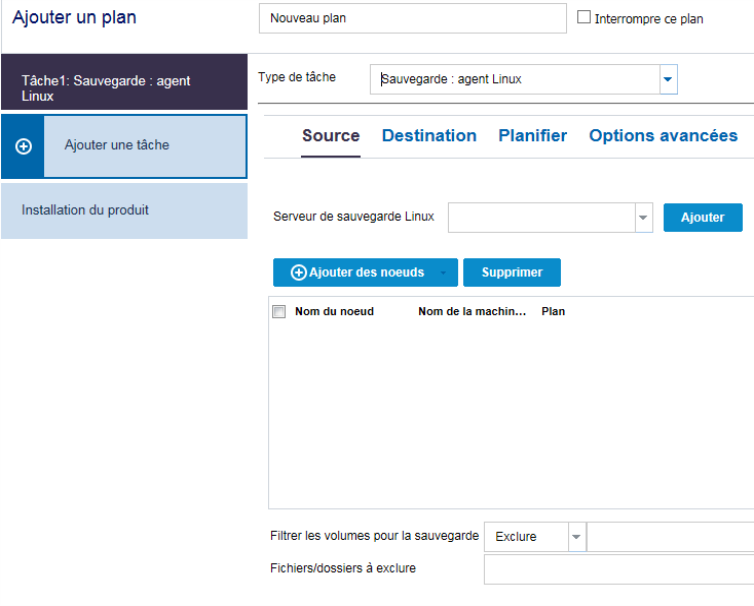Expand the Exclure filter dropdown

coord(577,537)
